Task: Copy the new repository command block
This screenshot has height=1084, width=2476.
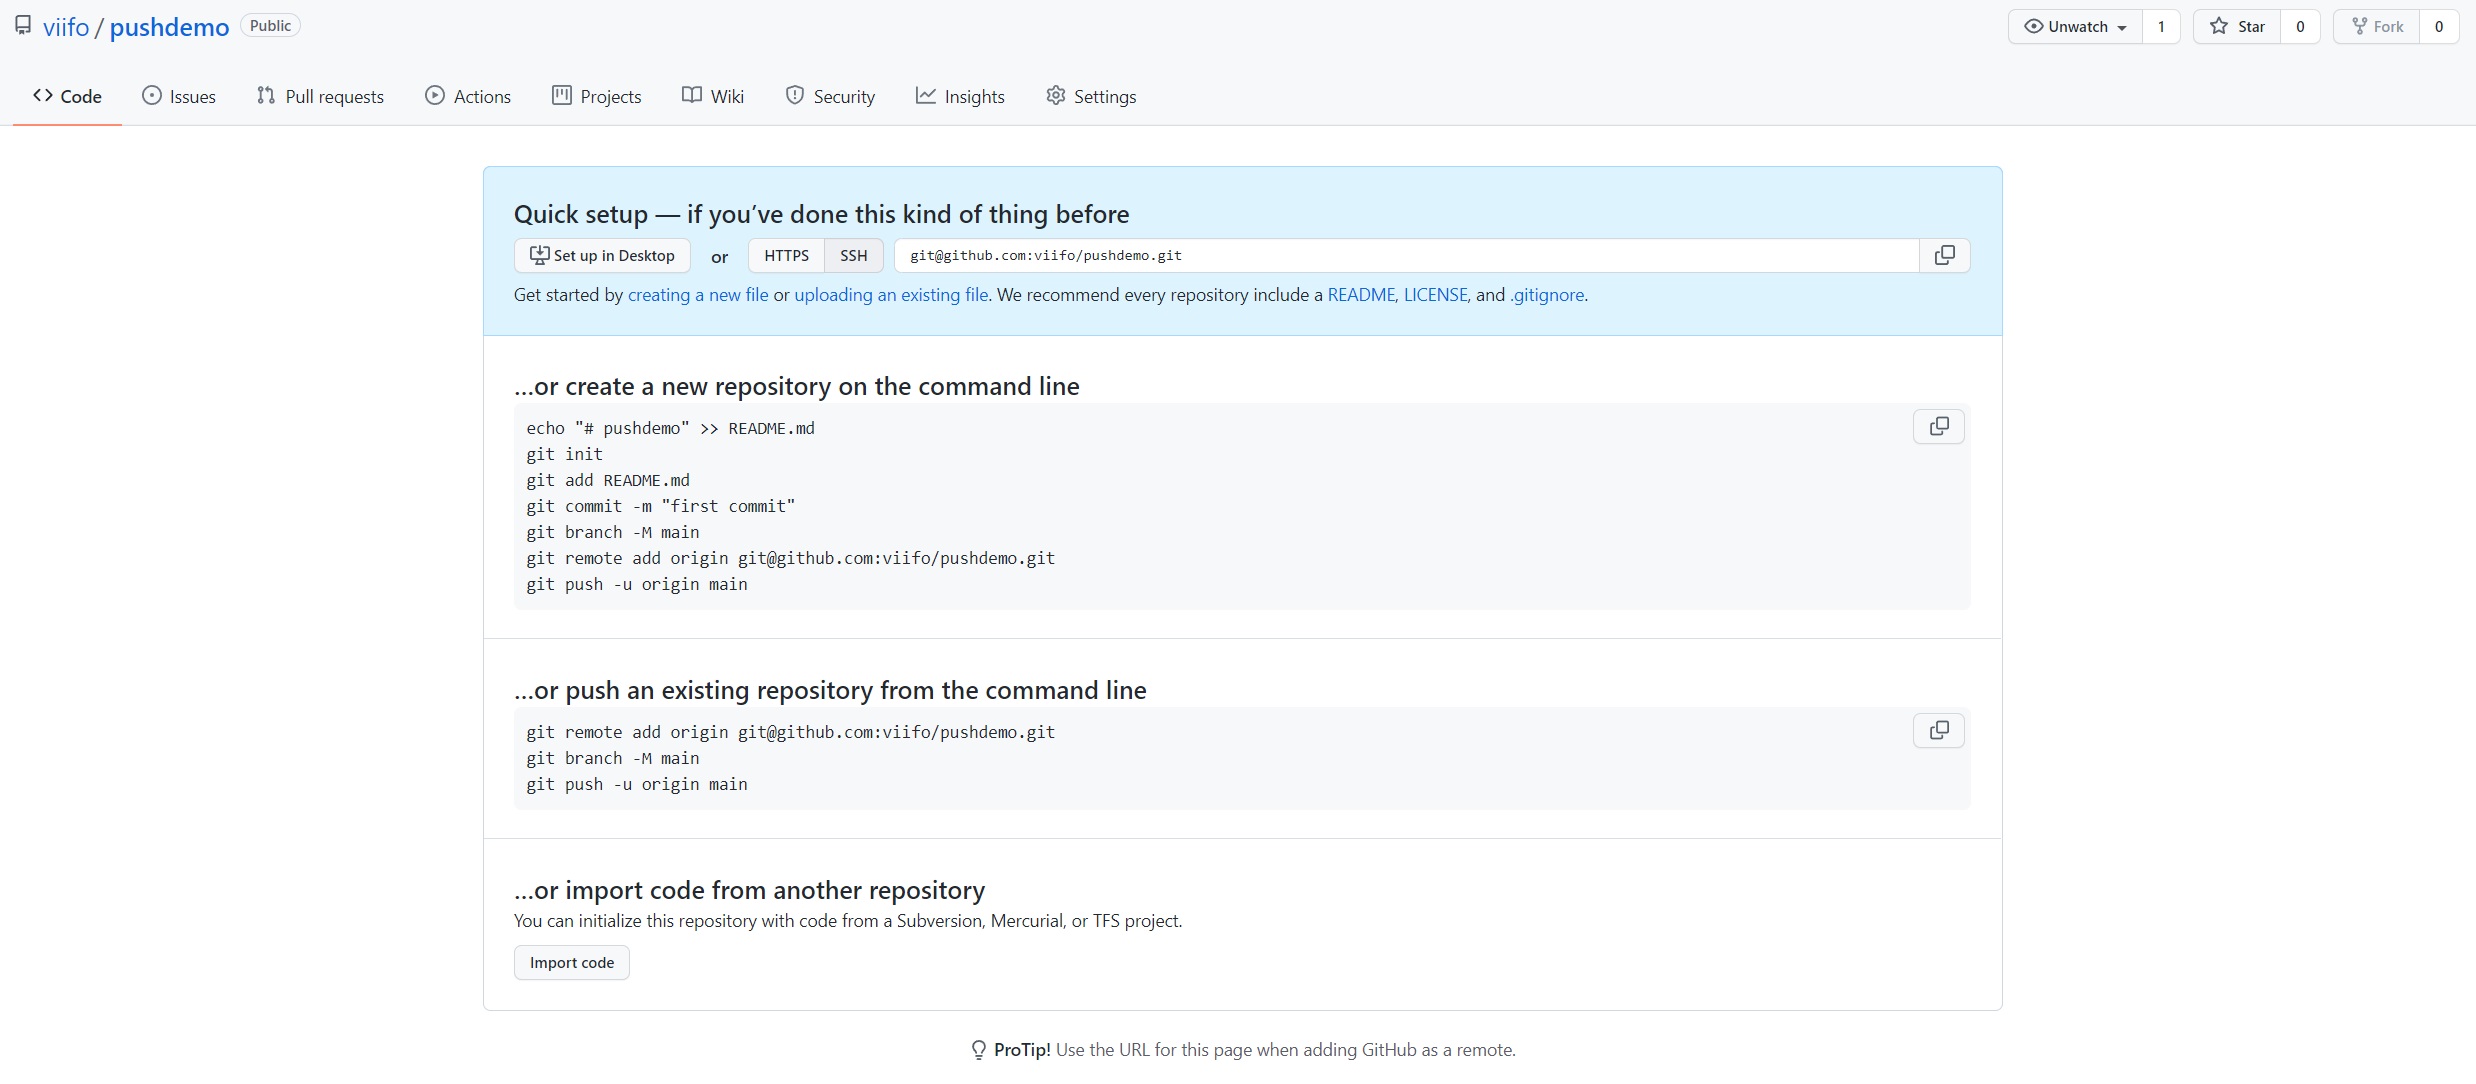Action: coord(1938,427)
